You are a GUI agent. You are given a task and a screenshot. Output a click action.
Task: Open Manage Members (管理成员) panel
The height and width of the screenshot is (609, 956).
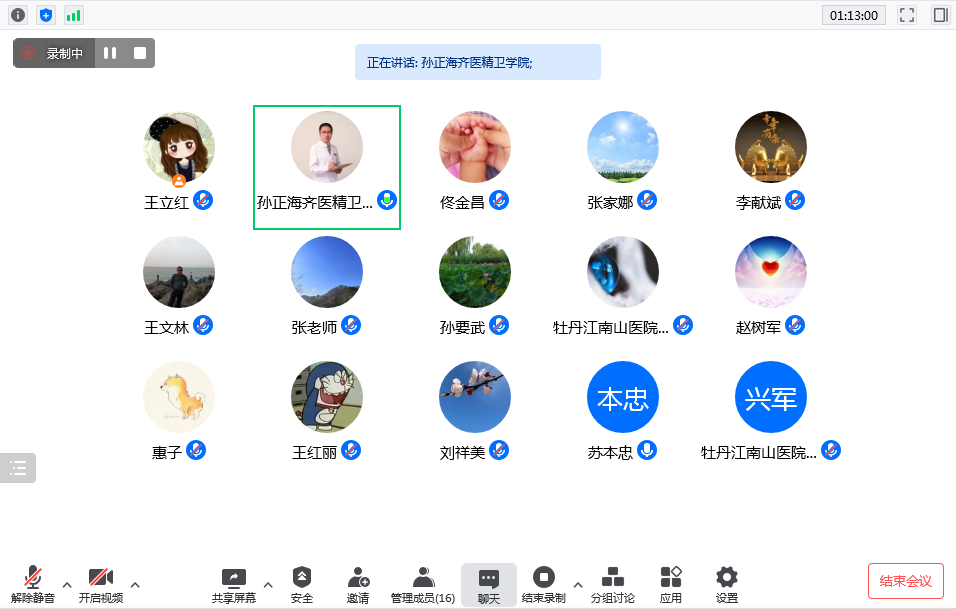[x=423, y=584]
